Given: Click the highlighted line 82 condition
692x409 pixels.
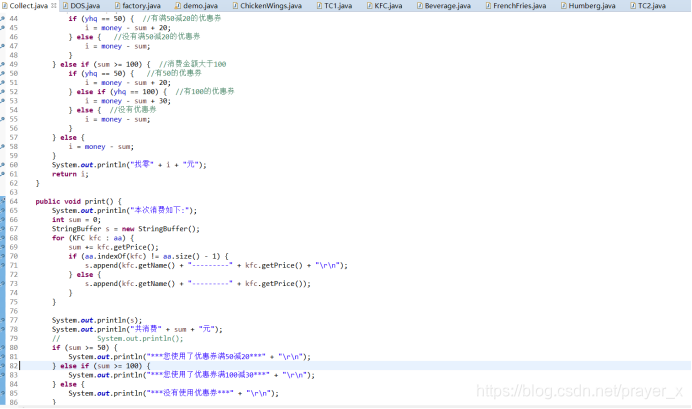Looking at the screenshot, I should pos(102,366).
